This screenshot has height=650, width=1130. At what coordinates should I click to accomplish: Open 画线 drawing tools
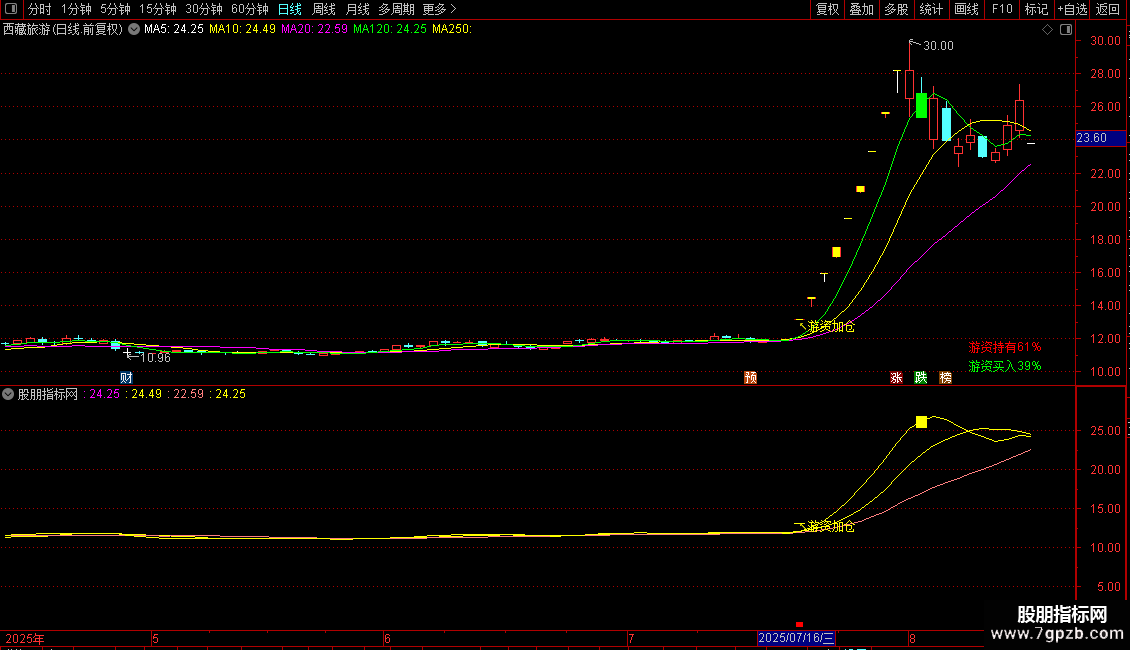(x=966, y=9)
